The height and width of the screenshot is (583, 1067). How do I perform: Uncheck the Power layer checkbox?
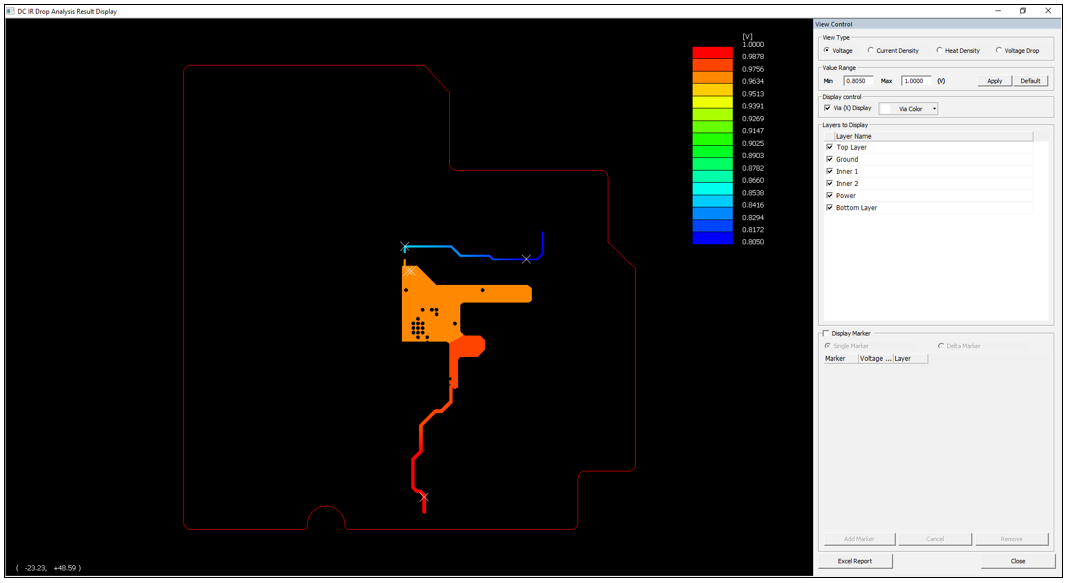click(x=830, y=195)
